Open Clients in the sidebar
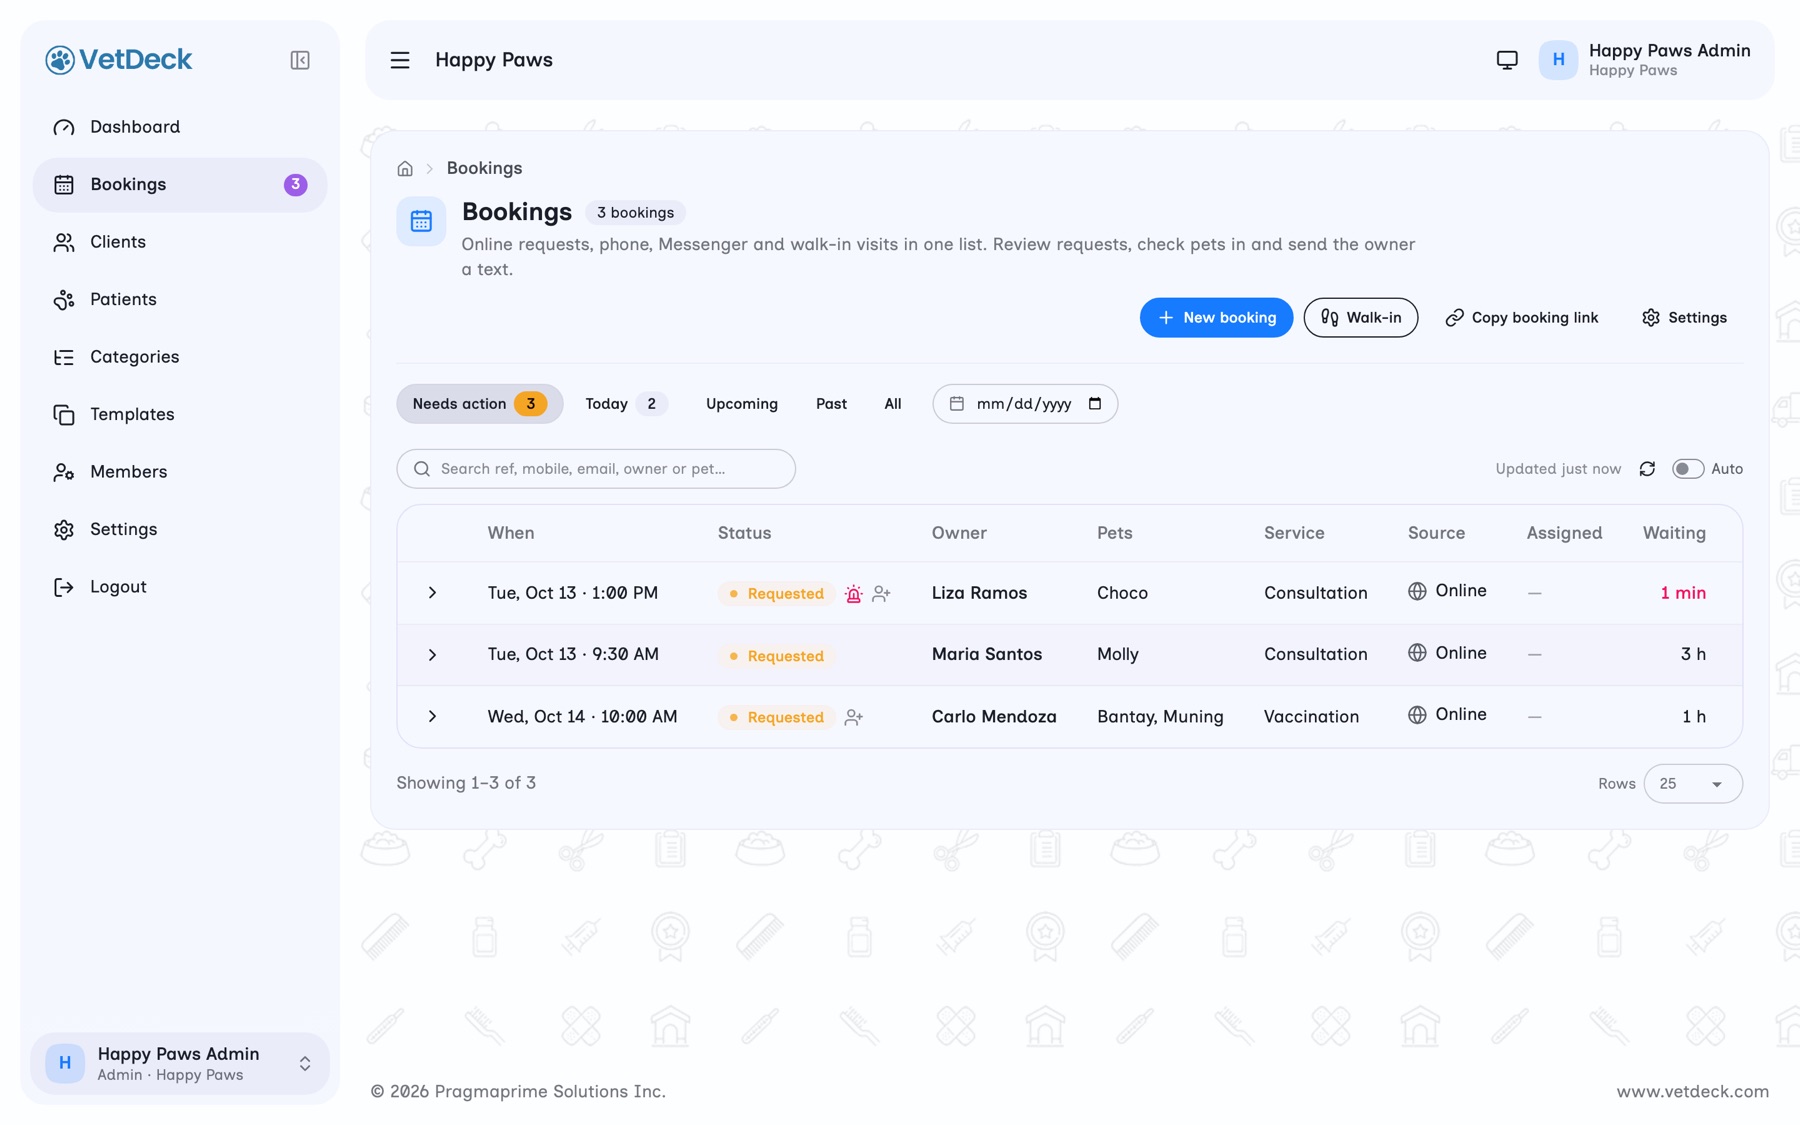 [180, 242]
